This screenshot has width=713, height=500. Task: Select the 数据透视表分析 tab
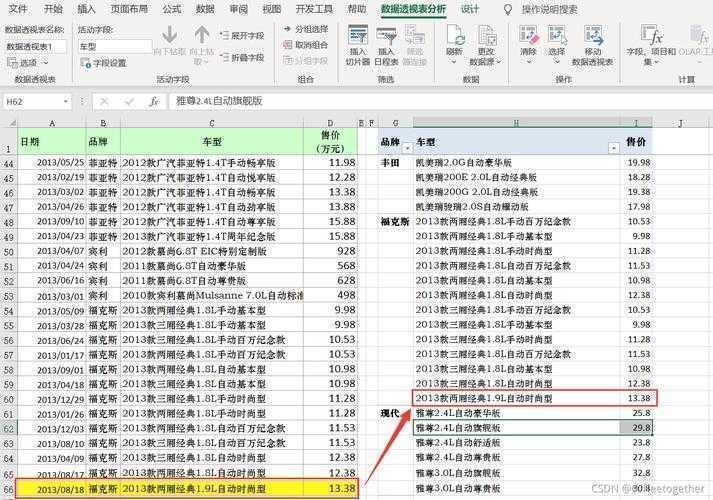pyautogui.click(x=413, y=9)
